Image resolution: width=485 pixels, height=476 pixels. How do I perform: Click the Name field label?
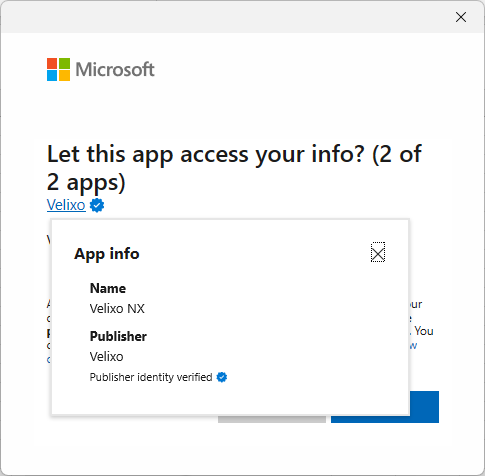108,288
